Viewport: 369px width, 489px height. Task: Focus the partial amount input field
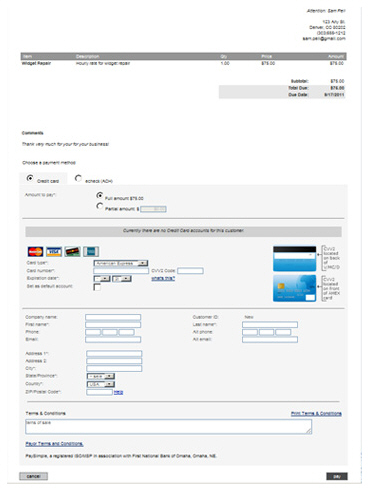(153, 209)
